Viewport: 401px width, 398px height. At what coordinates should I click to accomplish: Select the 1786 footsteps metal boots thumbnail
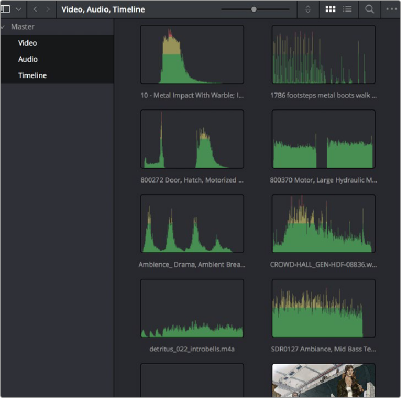tap(324, 55)
